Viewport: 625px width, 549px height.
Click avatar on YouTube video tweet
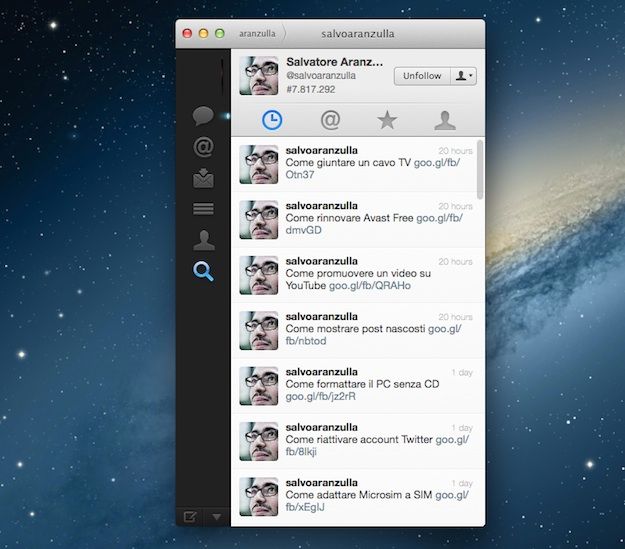pyautogui.click(x=259, y=275)
